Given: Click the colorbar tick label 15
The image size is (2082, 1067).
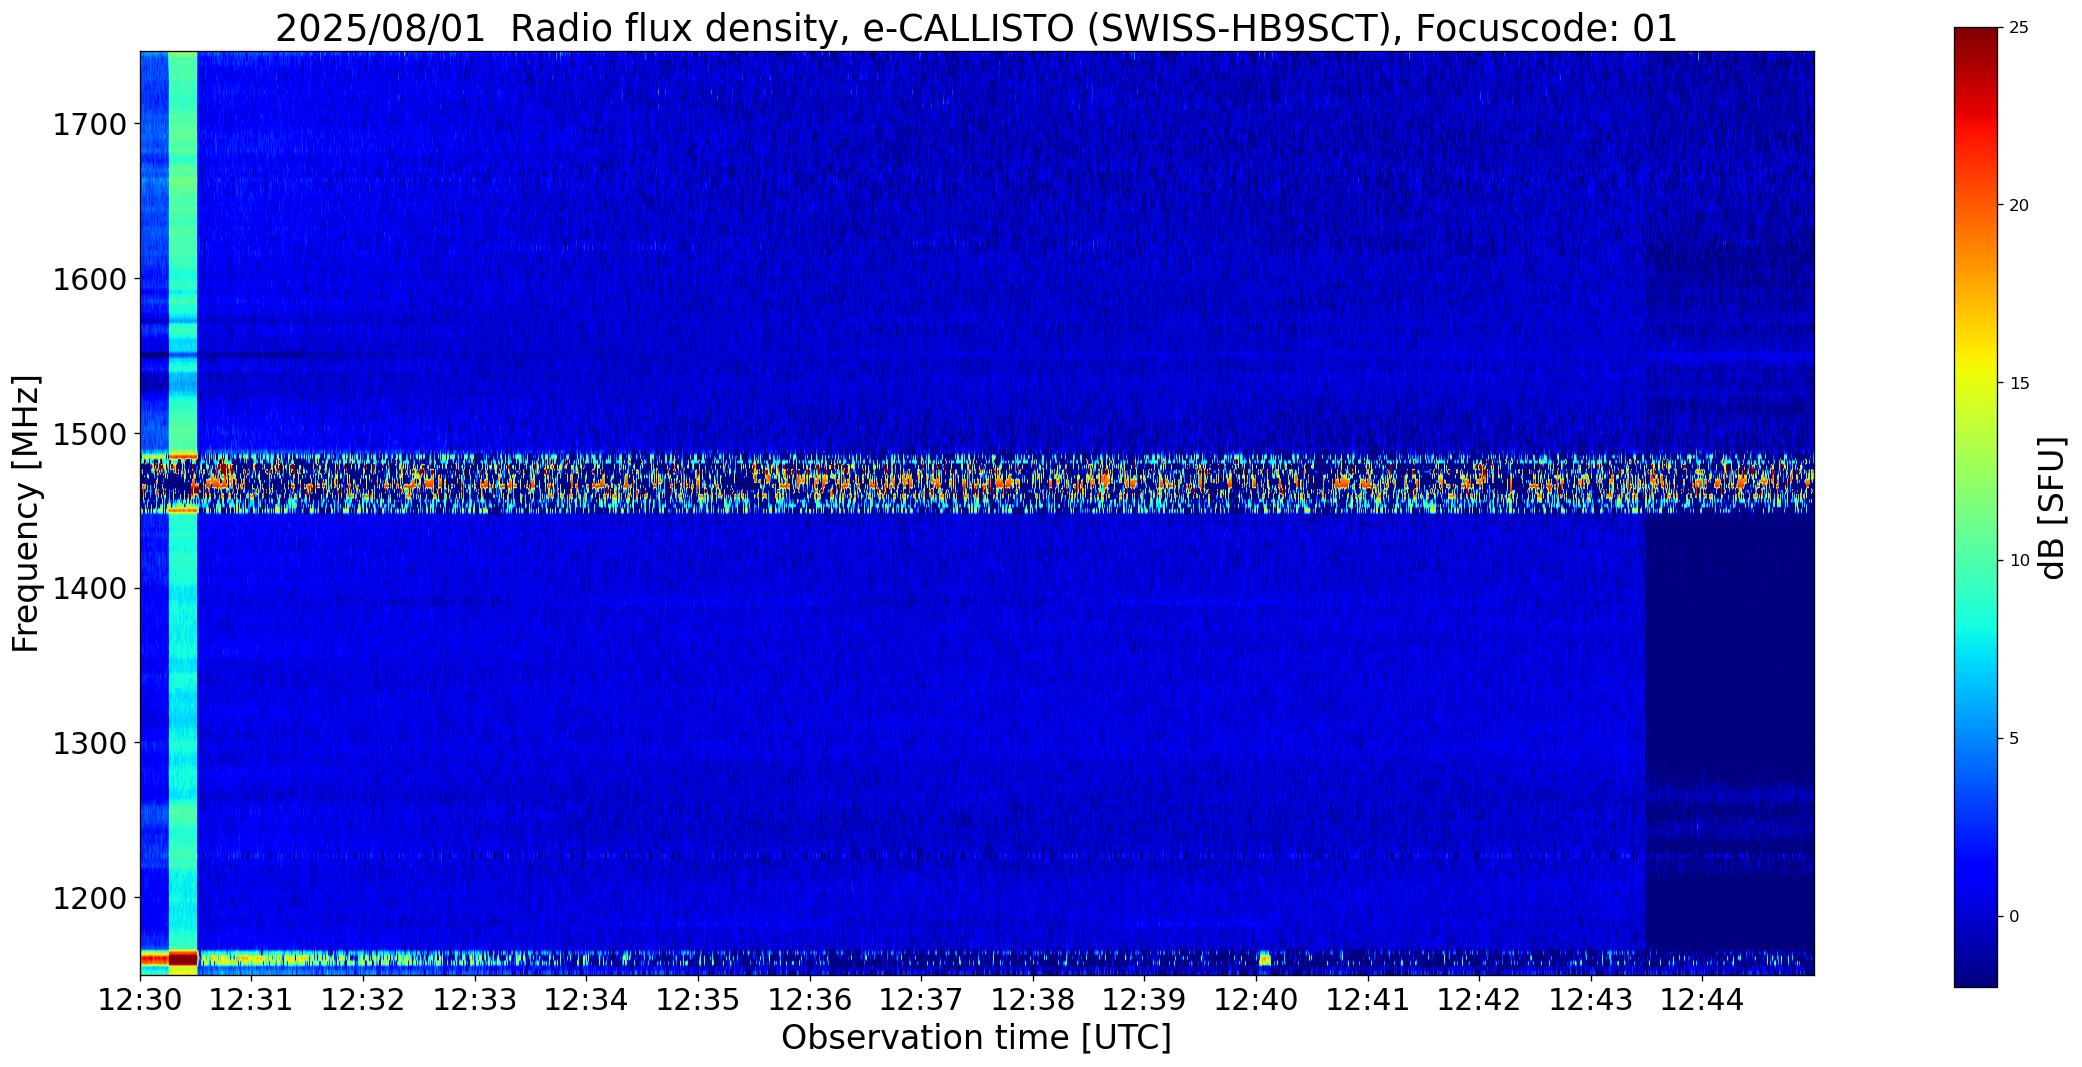Looking at the screenshot, I should pos(2019,383).
